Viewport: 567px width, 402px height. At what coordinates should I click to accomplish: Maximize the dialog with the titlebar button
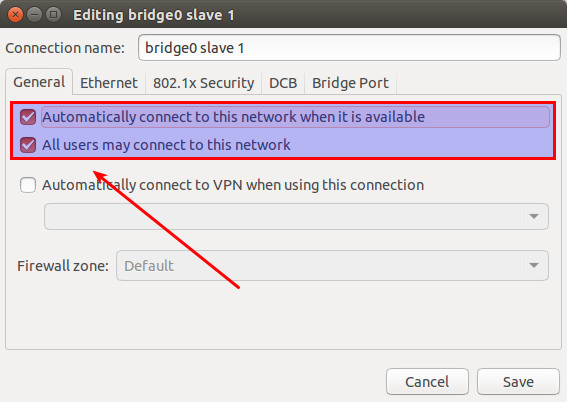(x=54, y=15)
